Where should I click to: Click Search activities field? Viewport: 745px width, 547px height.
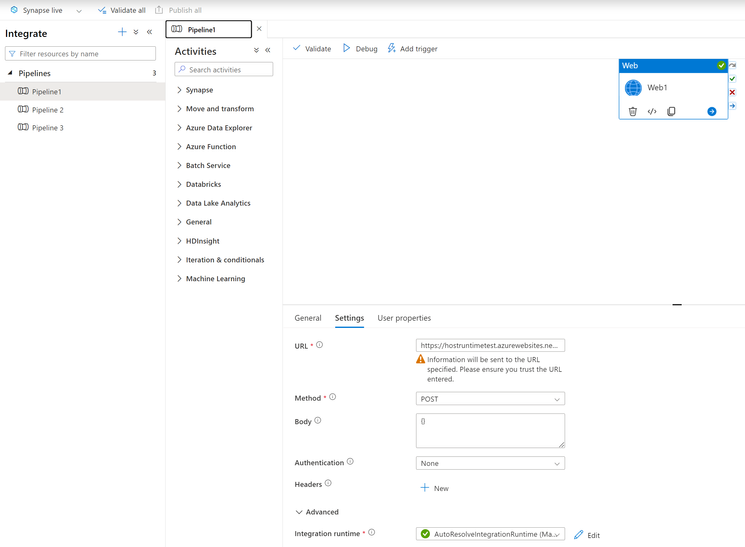pos(224,69)
